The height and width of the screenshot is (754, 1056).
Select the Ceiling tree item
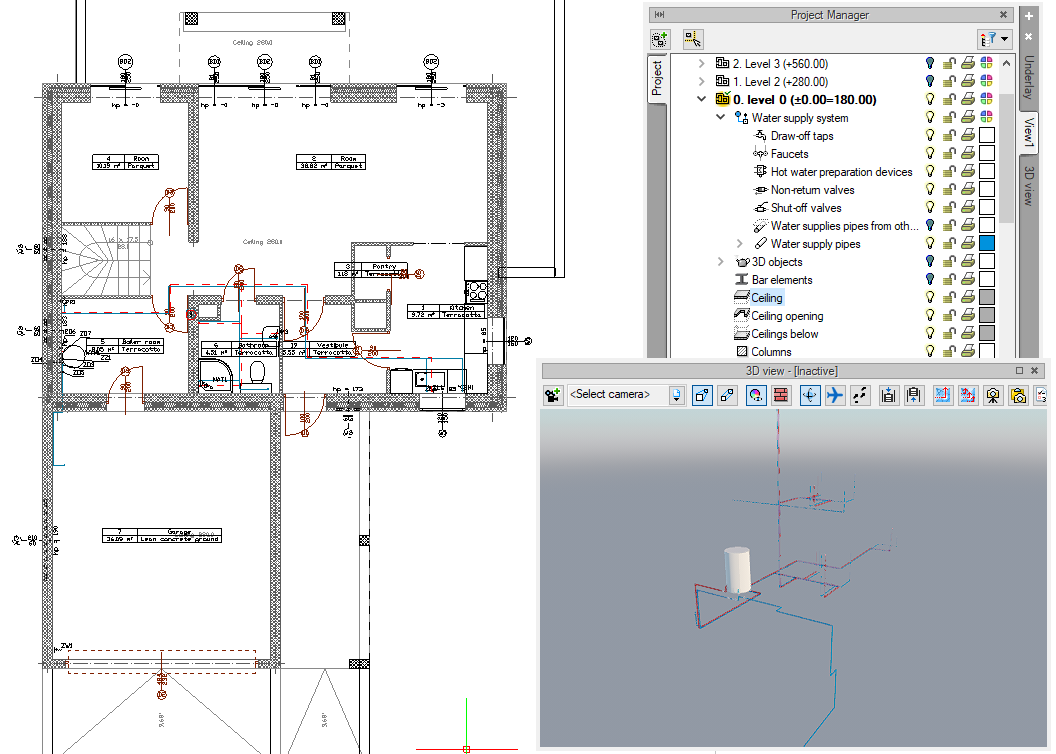[766, 298]
